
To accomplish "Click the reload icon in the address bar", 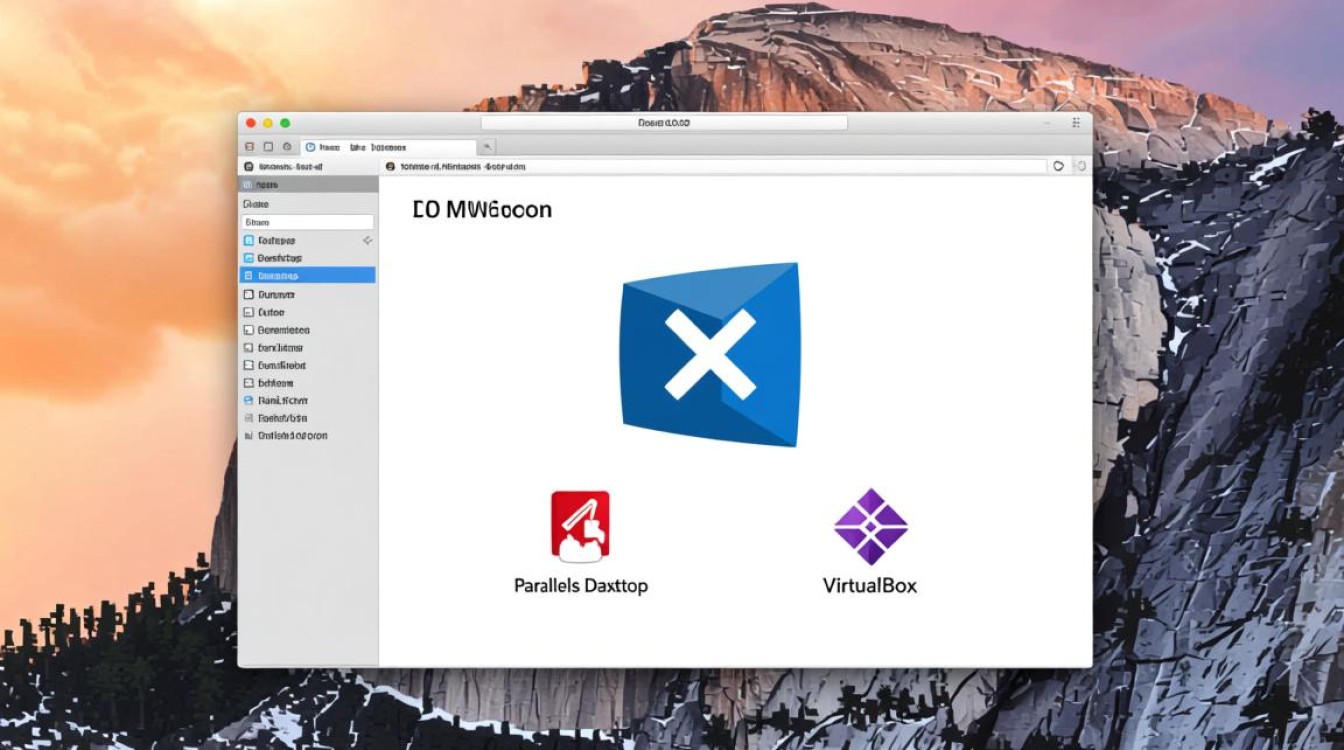I will point(1059,166).
